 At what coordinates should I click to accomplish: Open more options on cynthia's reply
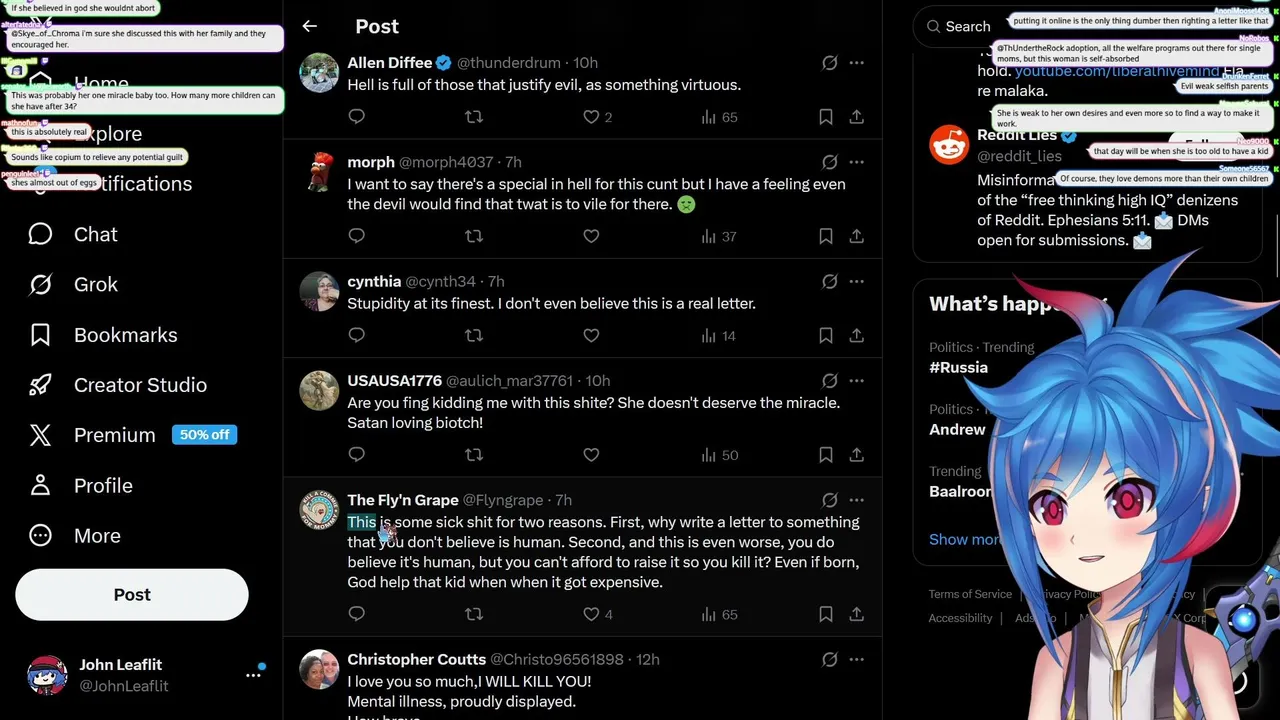(857, 281)
